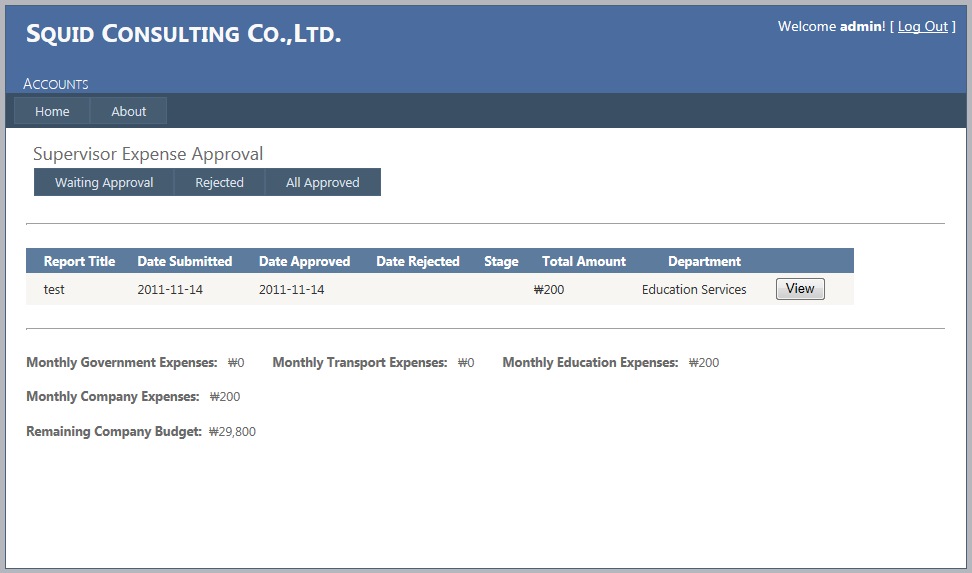The image size is (972, 573).
Task: Open the About menu item
Action: click(x=128, y=112)
